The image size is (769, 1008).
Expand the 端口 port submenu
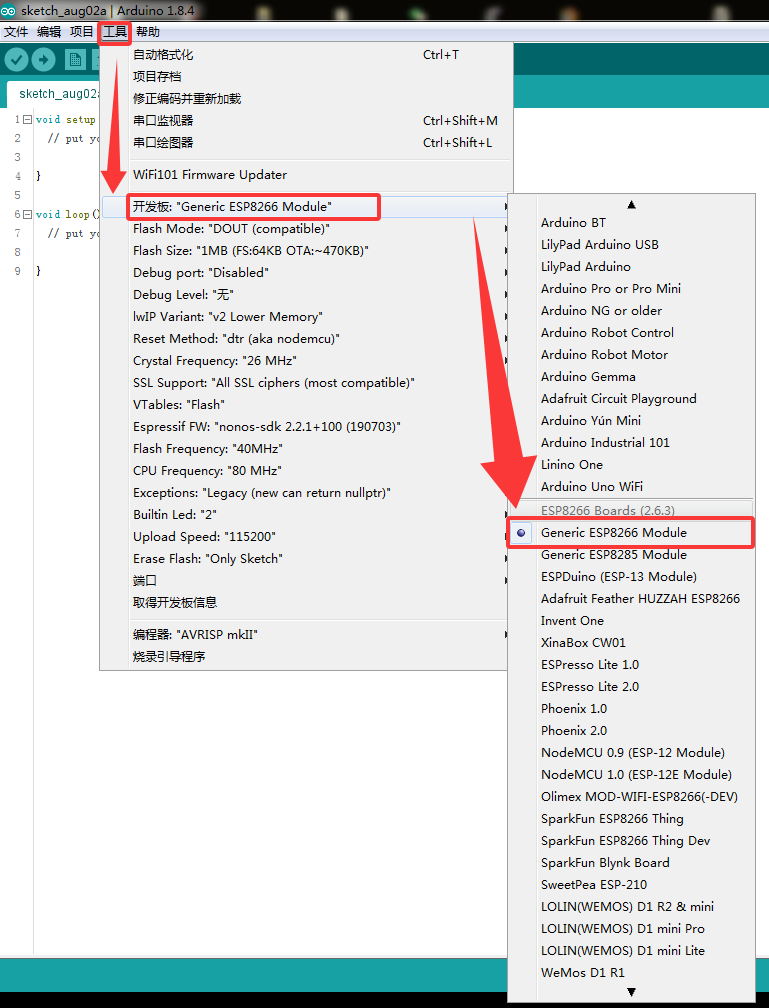pyautogui.click(x=306, y=580)
